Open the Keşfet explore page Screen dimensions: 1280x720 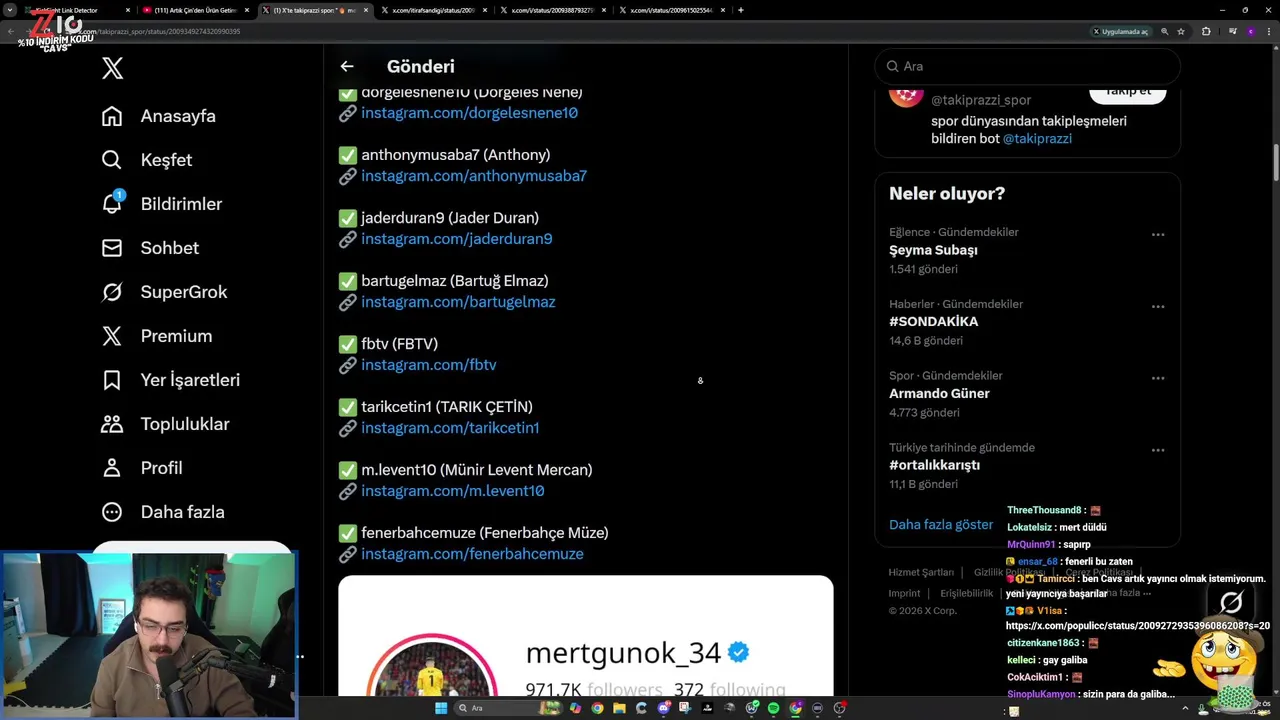pyautogui.click(x=147, y=160)
